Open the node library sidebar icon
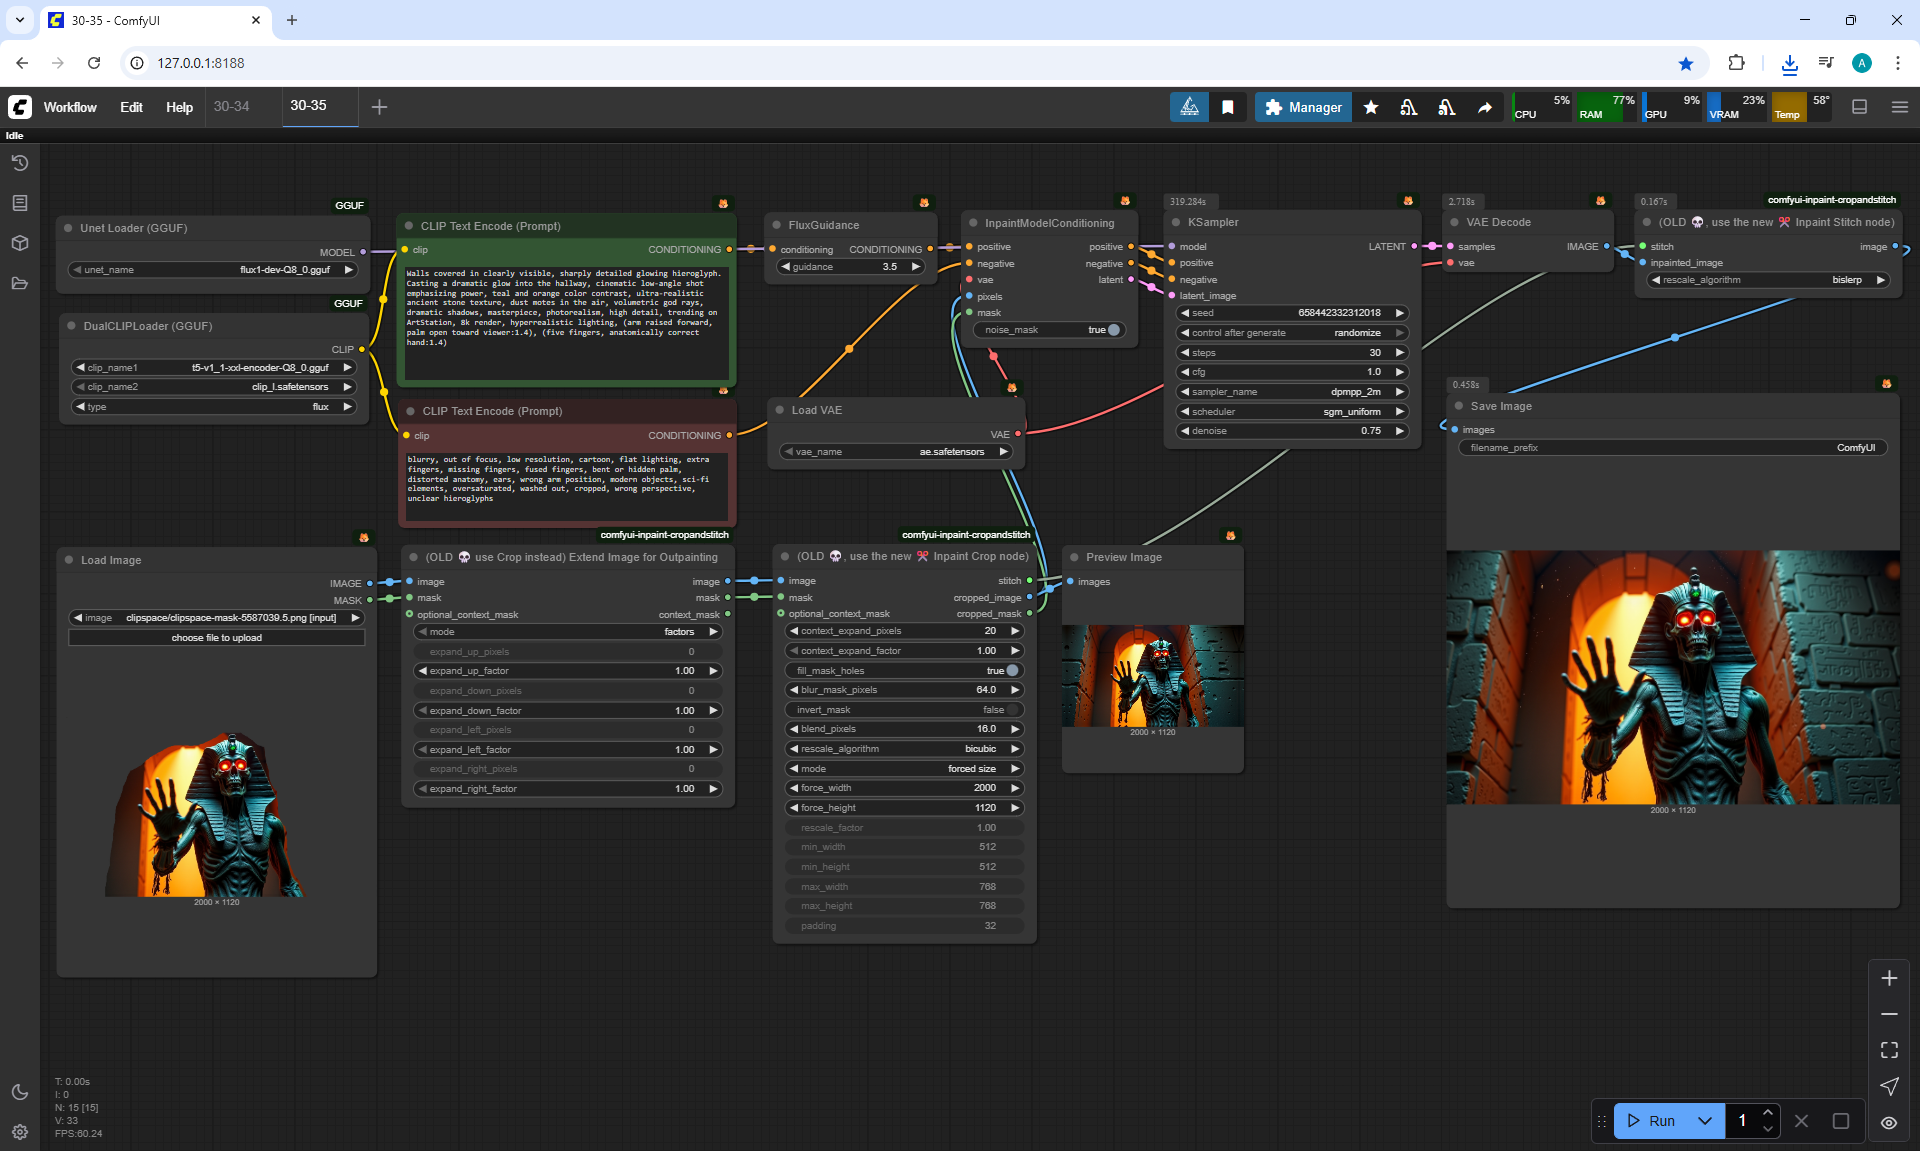 pyautogui.click(x=20, y=203)
